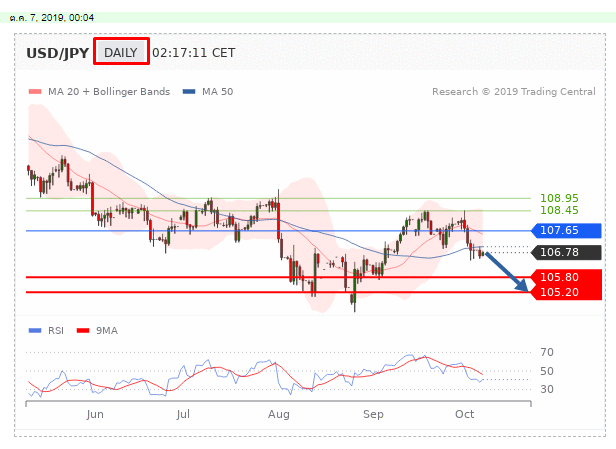This screenshot has width=616, height=449.
Task: Click the Aug month axis label
Action: (279, 414)
